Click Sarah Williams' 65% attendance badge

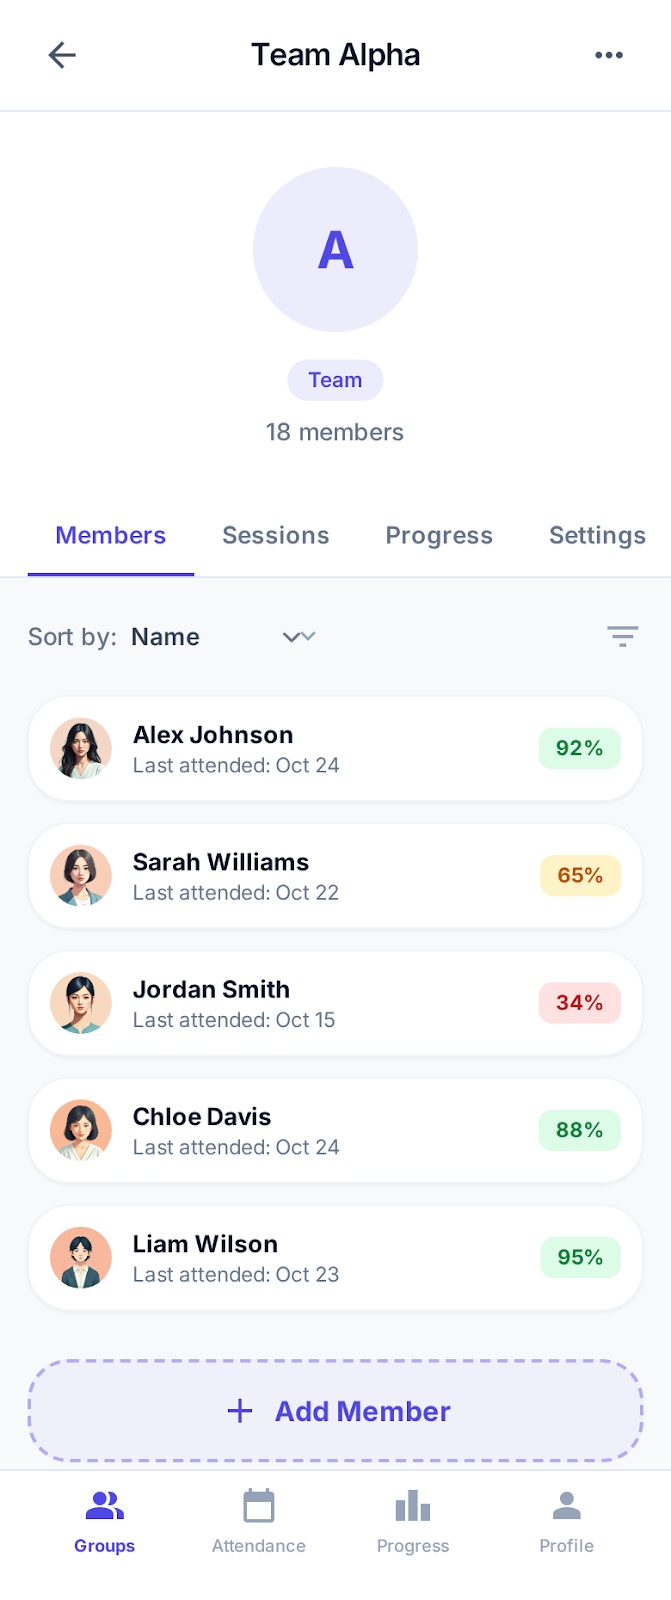coord(579,875)
